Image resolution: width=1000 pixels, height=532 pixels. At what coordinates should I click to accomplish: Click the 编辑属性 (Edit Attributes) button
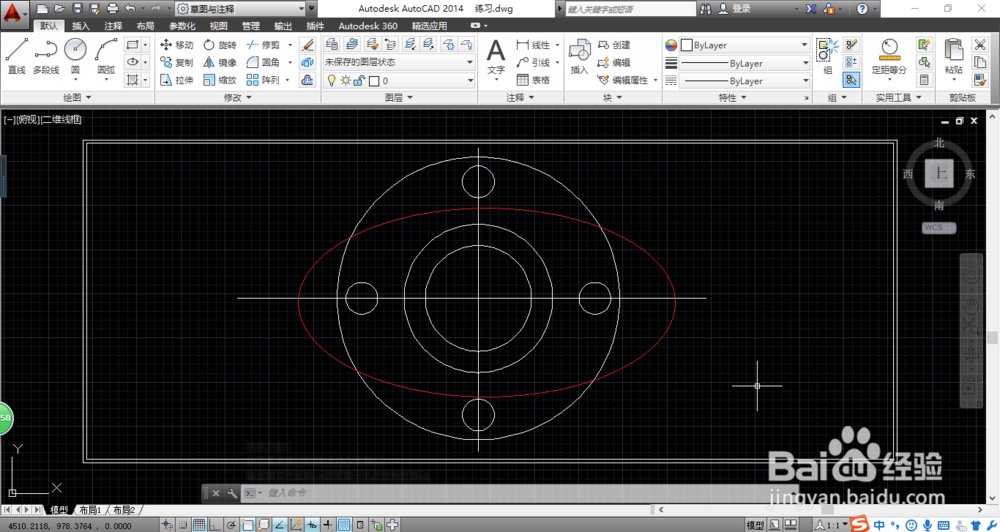coord(622,80)
